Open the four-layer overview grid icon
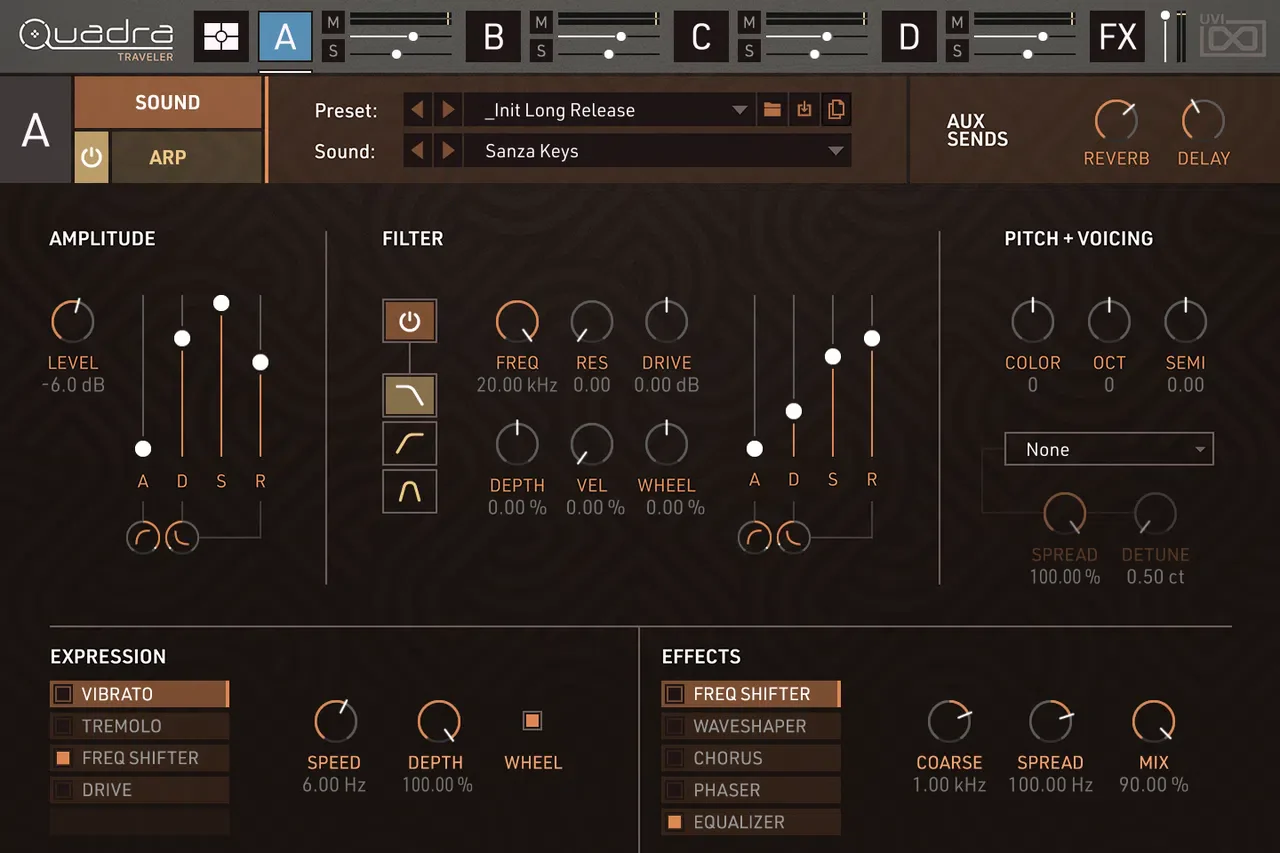Viewport: 1280px width, 853px height. tap(220, 37)
